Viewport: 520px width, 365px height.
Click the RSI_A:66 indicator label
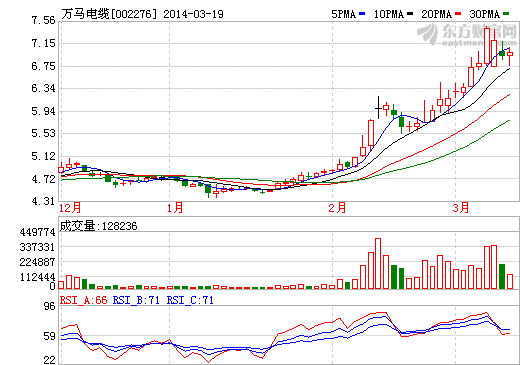tap(84, 300)
